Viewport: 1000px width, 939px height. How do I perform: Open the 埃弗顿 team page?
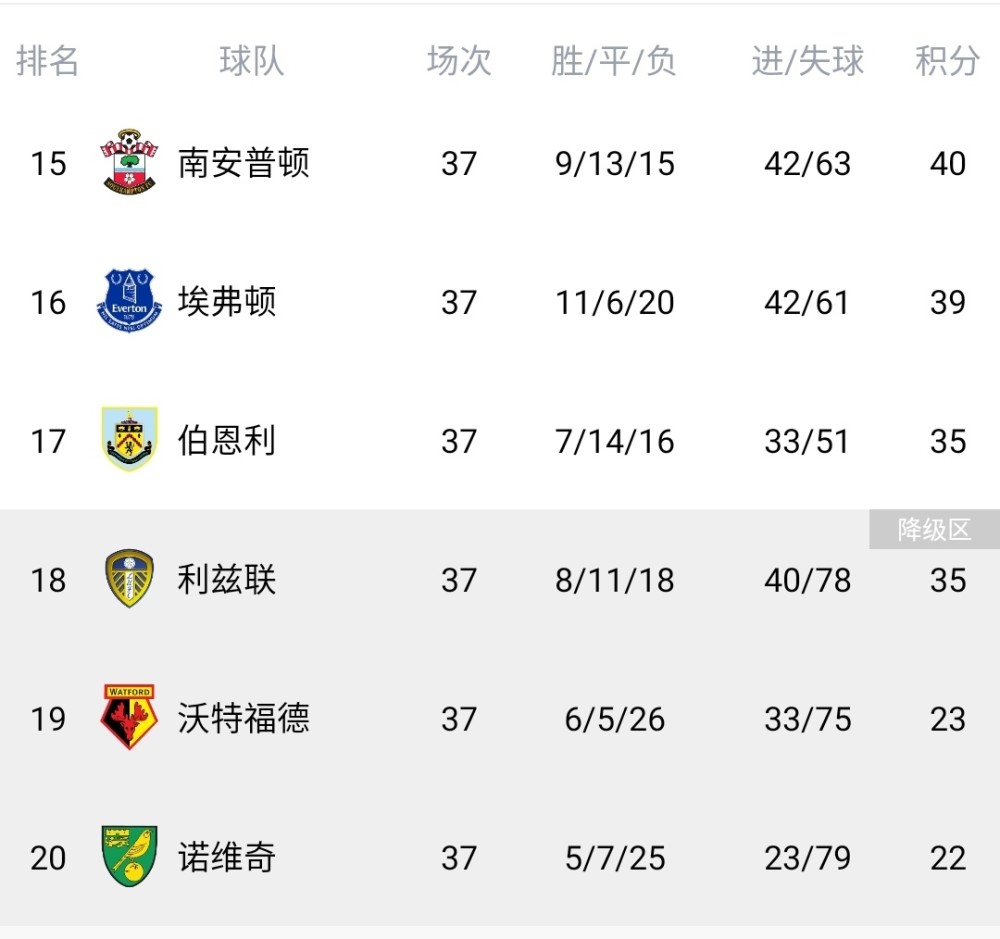[x=227, y=301]
